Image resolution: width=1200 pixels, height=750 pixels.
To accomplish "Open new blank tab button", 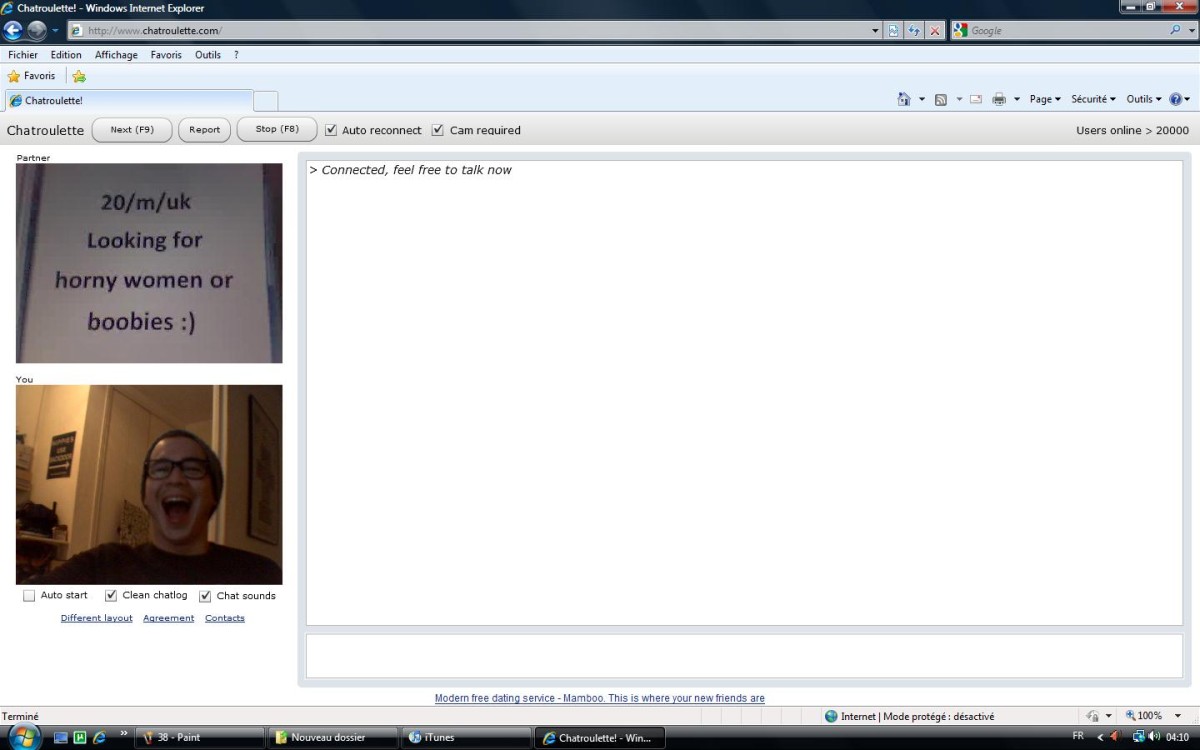I will (266, 100).
